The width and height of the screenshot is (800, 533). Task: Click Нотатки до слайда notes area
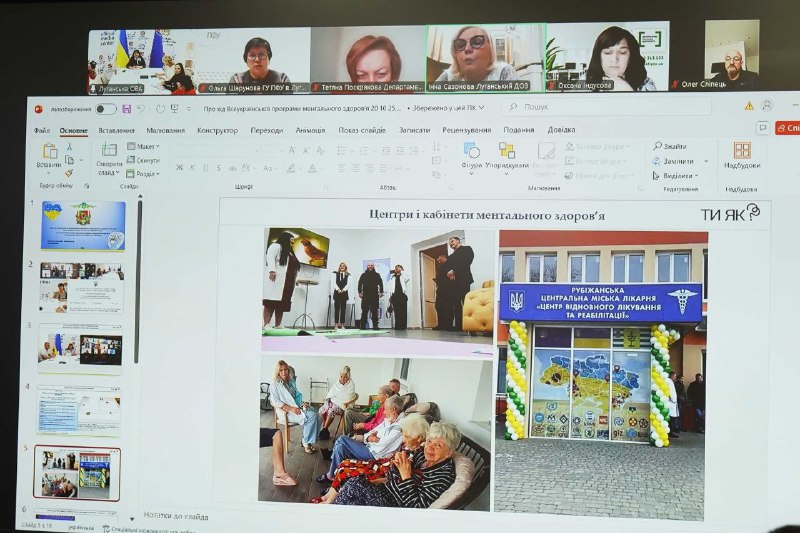(x=176, y=517)
